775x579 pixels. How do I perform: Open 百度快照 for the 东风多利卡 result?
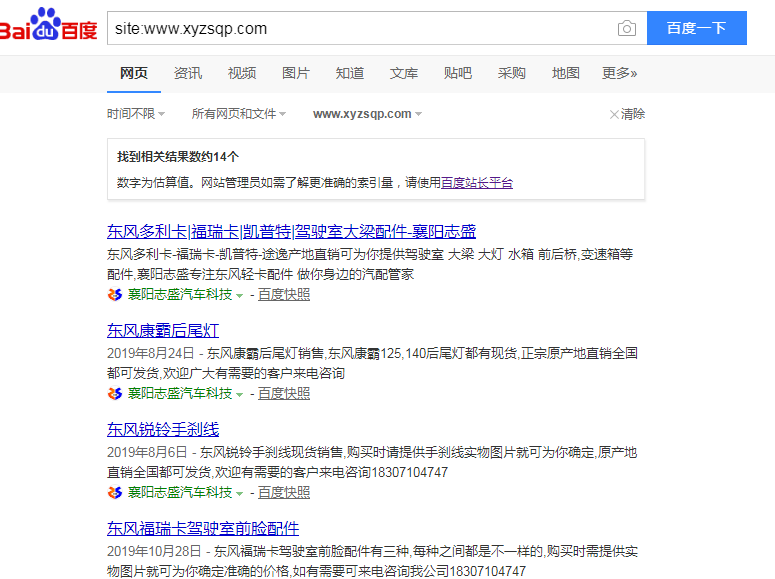pos(284,295)
